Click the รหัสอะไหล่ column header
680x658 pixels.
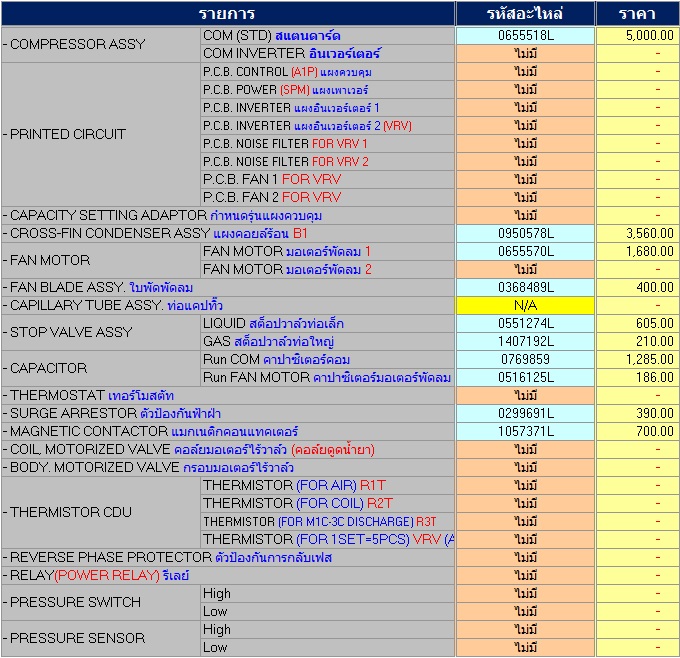coord(525,13)
